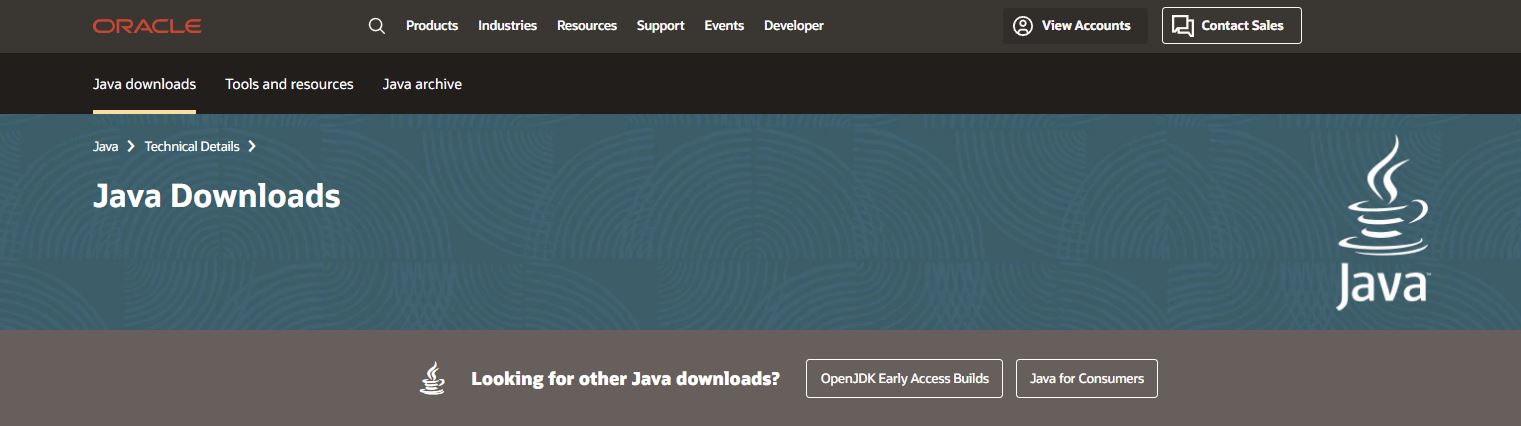1521x426 pixels.
Task: Open the search magnifier icon
Action: 377,26
